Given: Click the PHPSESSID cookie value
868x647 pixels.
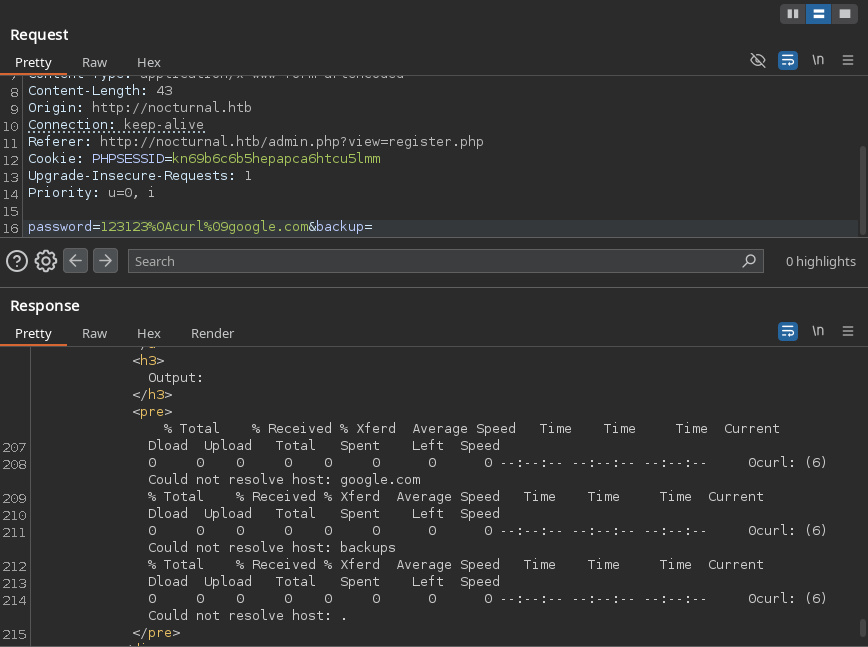Looking at the screenshot, I should click(x=276, y=159).
